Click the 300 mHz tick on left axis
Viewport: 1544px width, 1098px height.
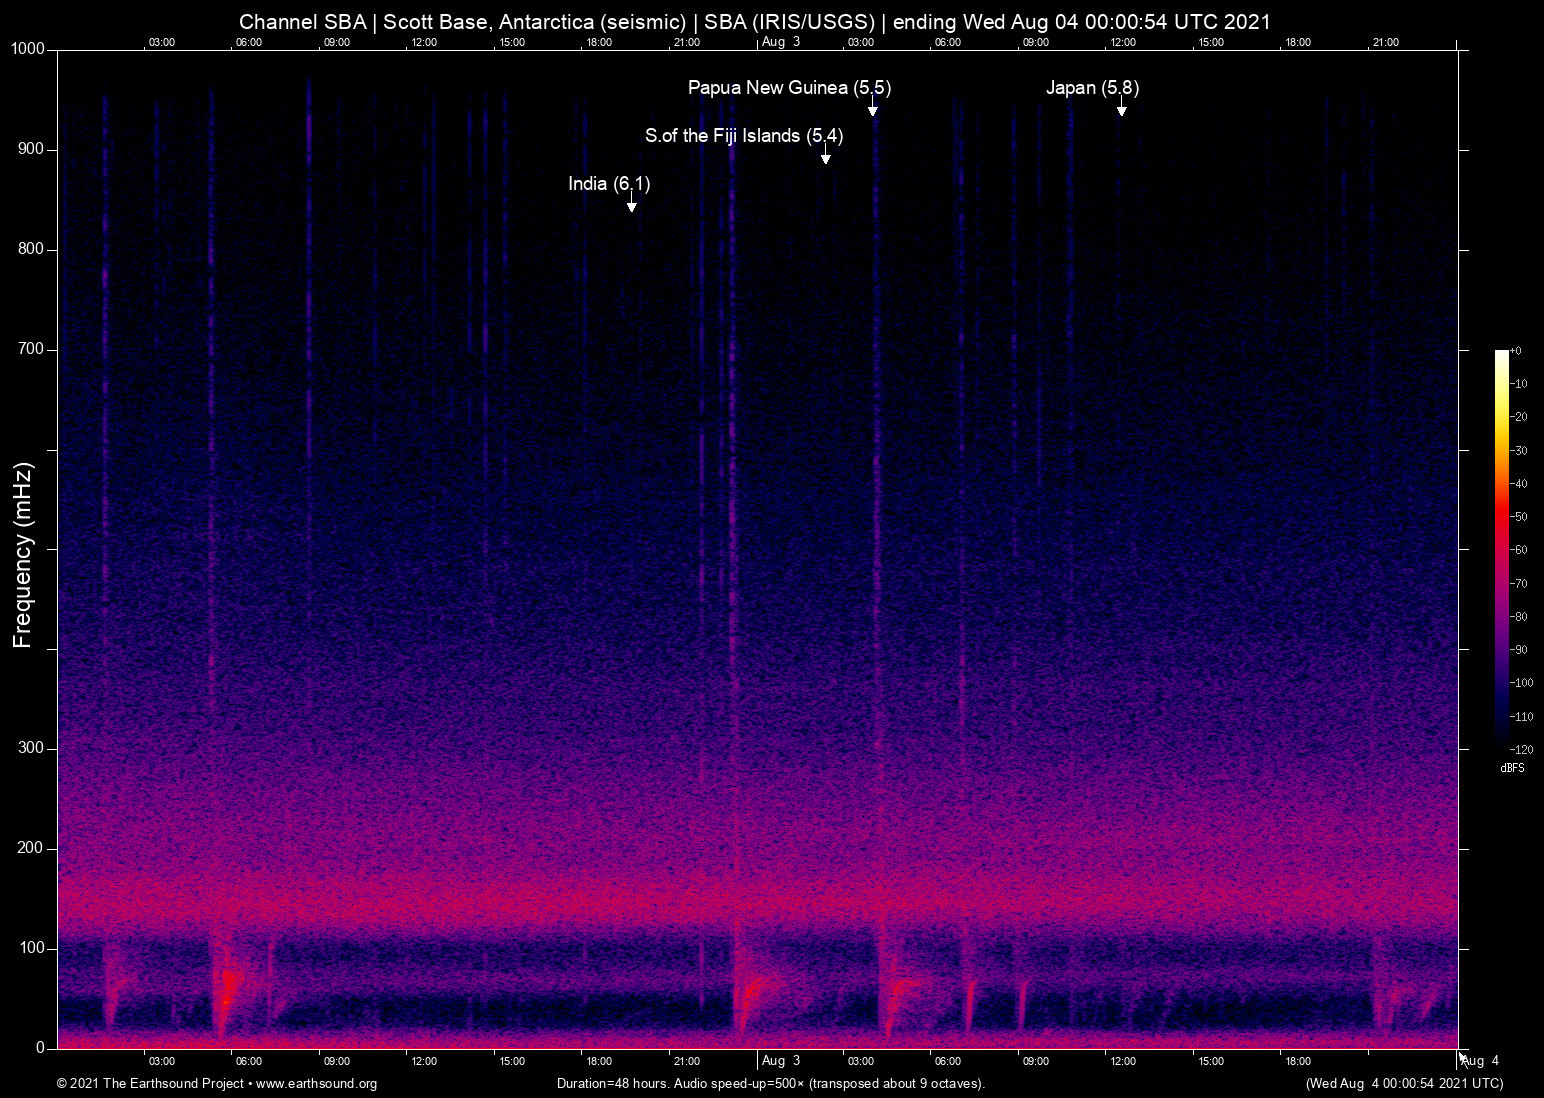[x=32, y=747]
